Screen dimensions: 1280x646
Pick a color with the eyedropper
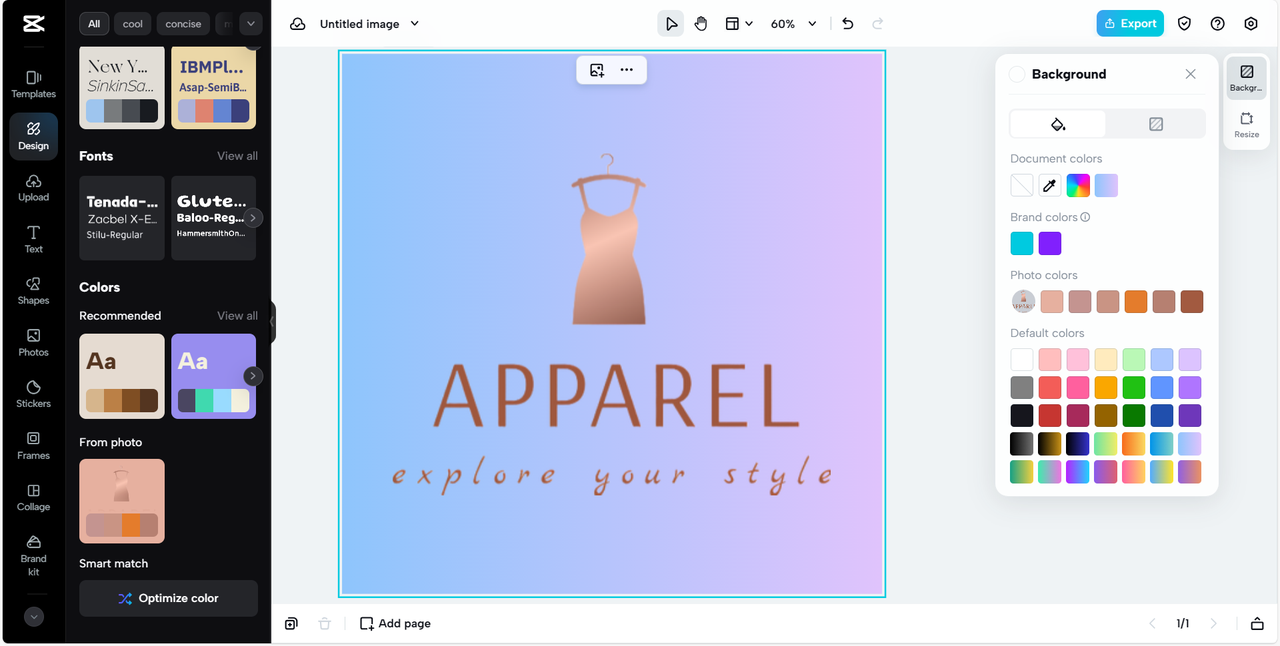pos(1050,185)
